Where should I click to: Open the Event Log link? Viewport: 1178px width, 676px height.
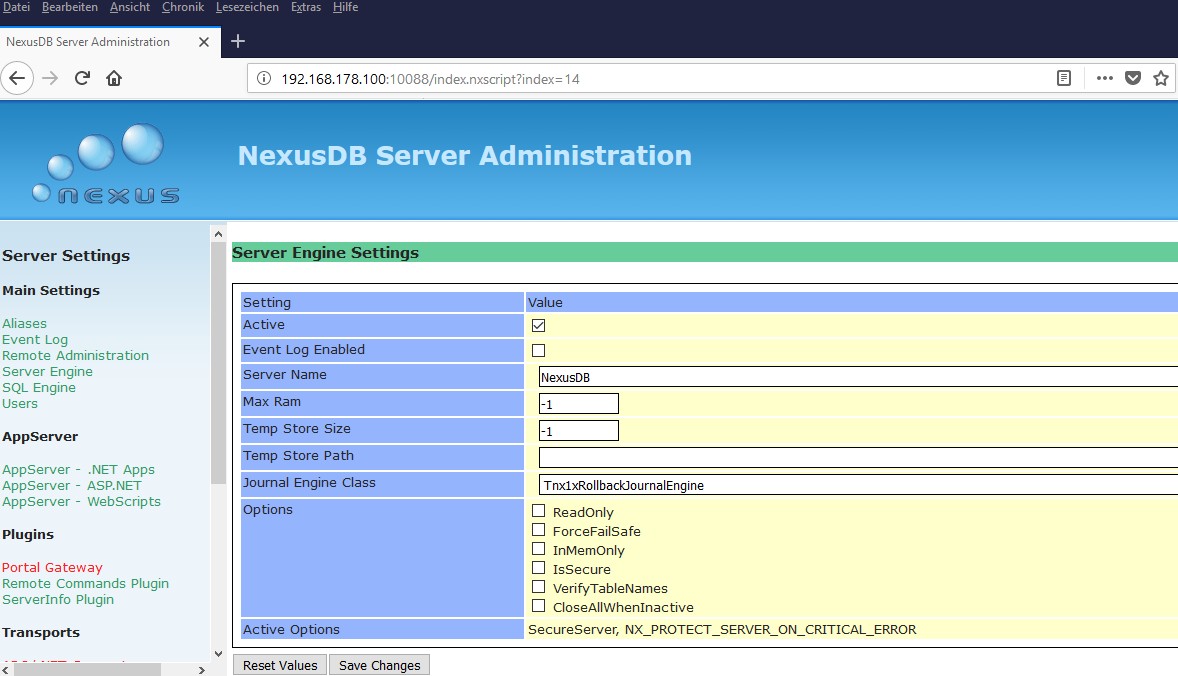pos(35,340)
